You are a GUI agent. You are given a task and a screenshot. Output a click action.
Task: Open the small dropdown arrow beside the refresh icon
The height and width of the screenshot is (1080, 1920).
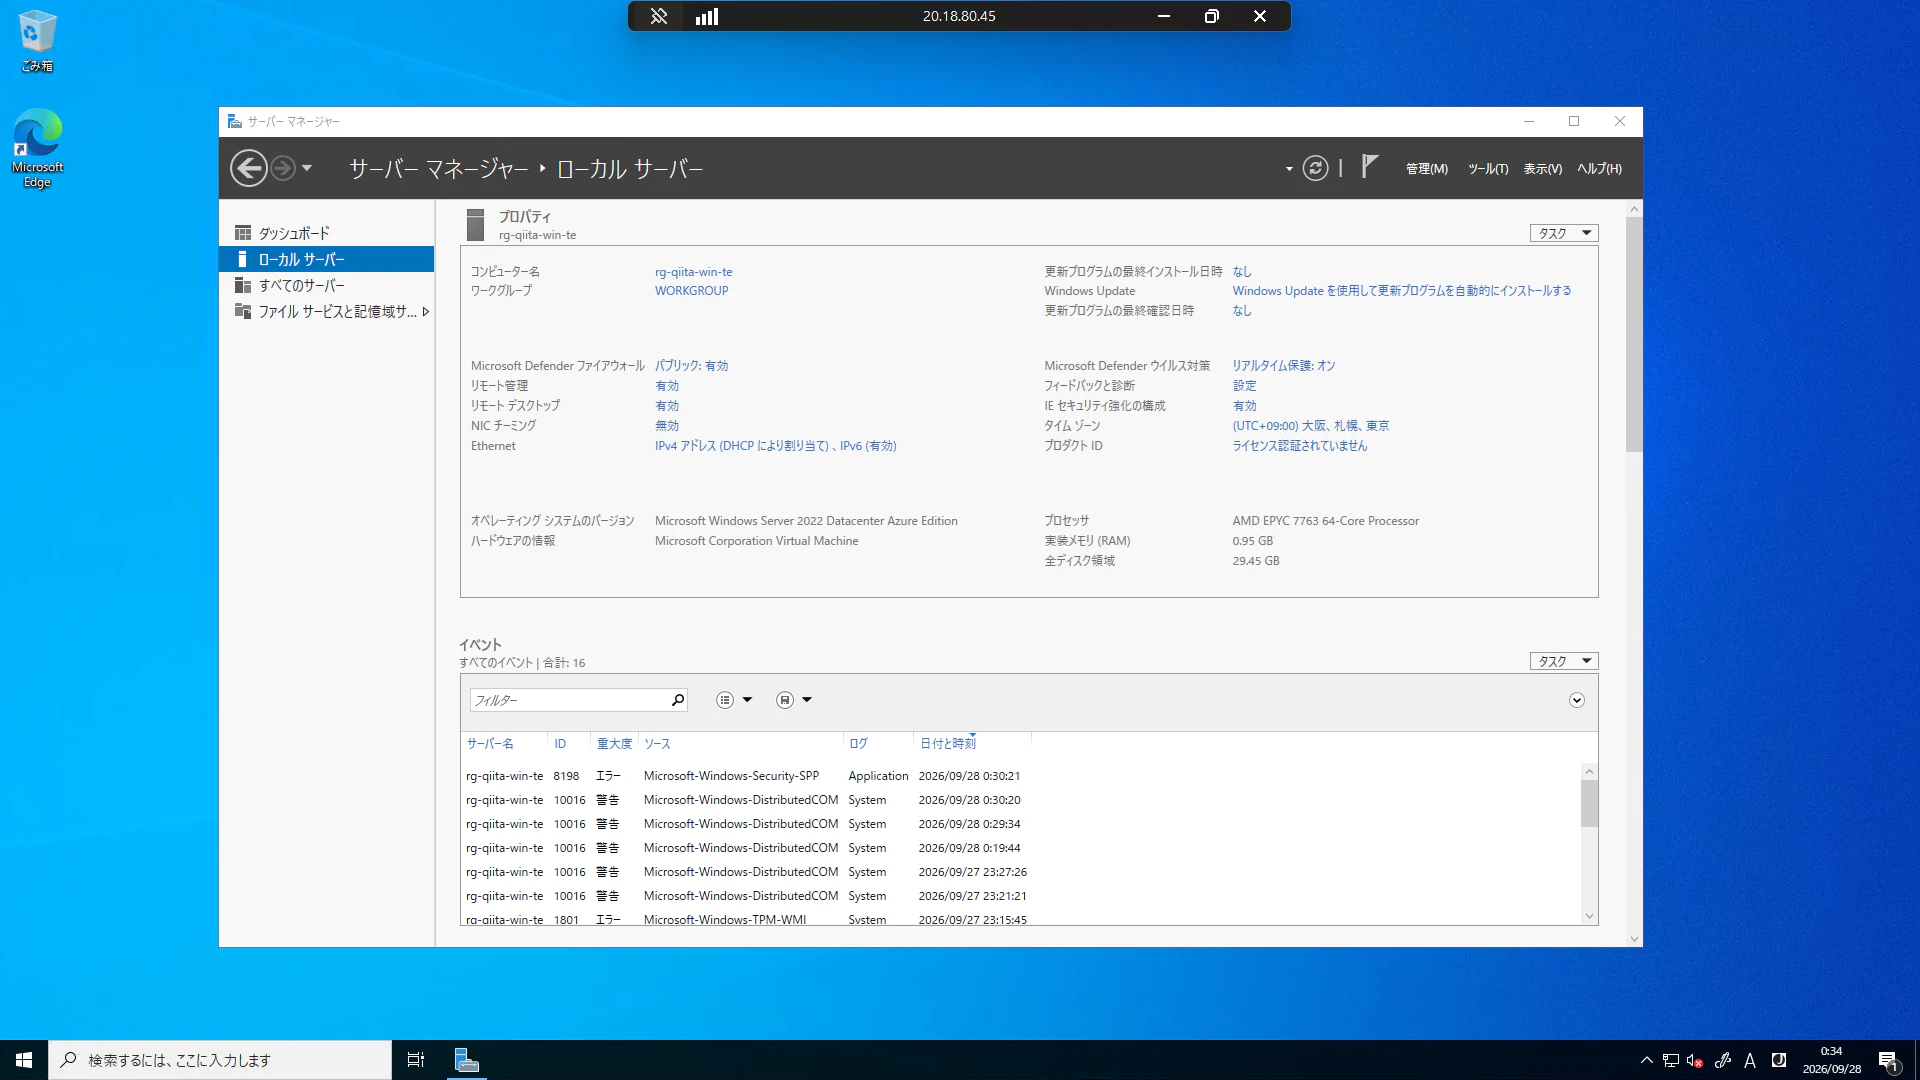(x=1289, y=169)
